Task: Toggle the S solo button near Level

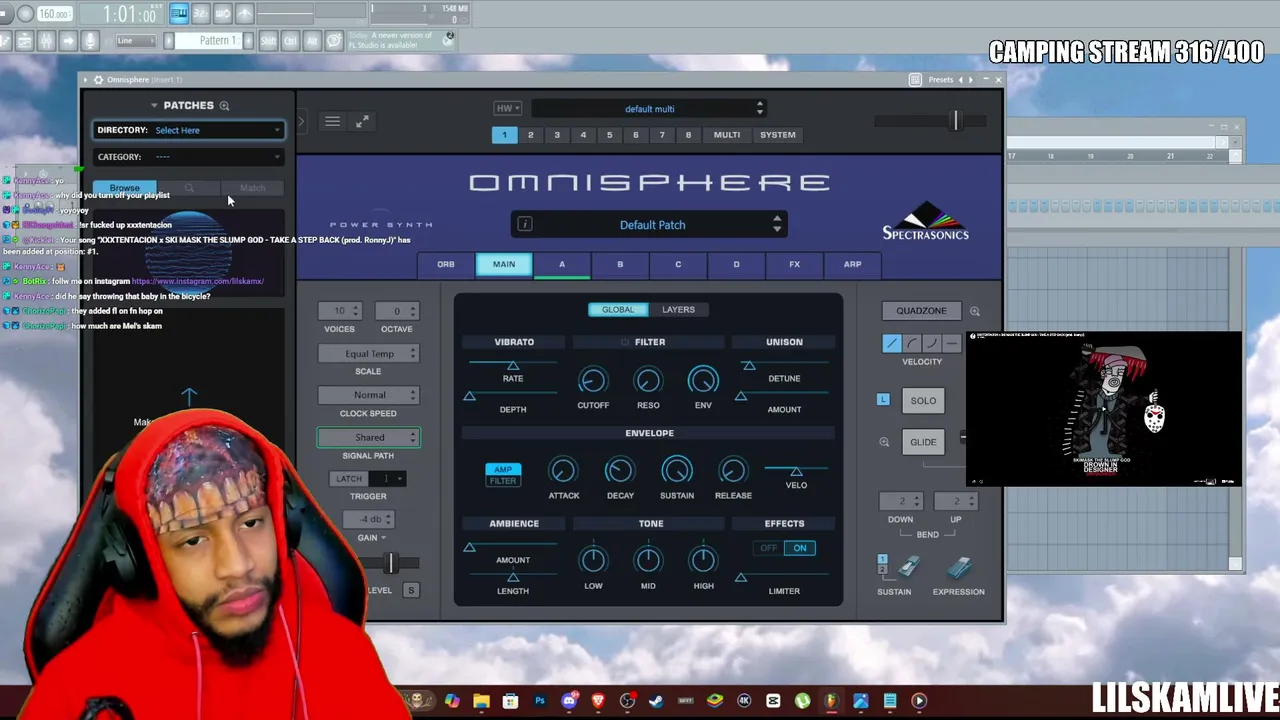Action: pos(410,590)
